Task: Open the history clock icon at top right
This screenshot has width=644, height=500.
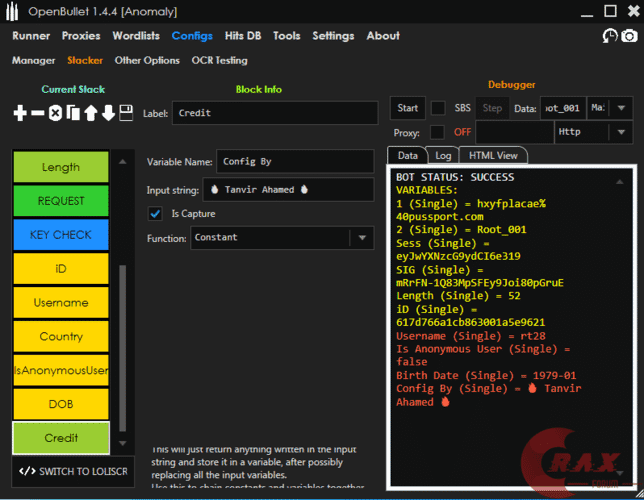Action: coord(609,36)
